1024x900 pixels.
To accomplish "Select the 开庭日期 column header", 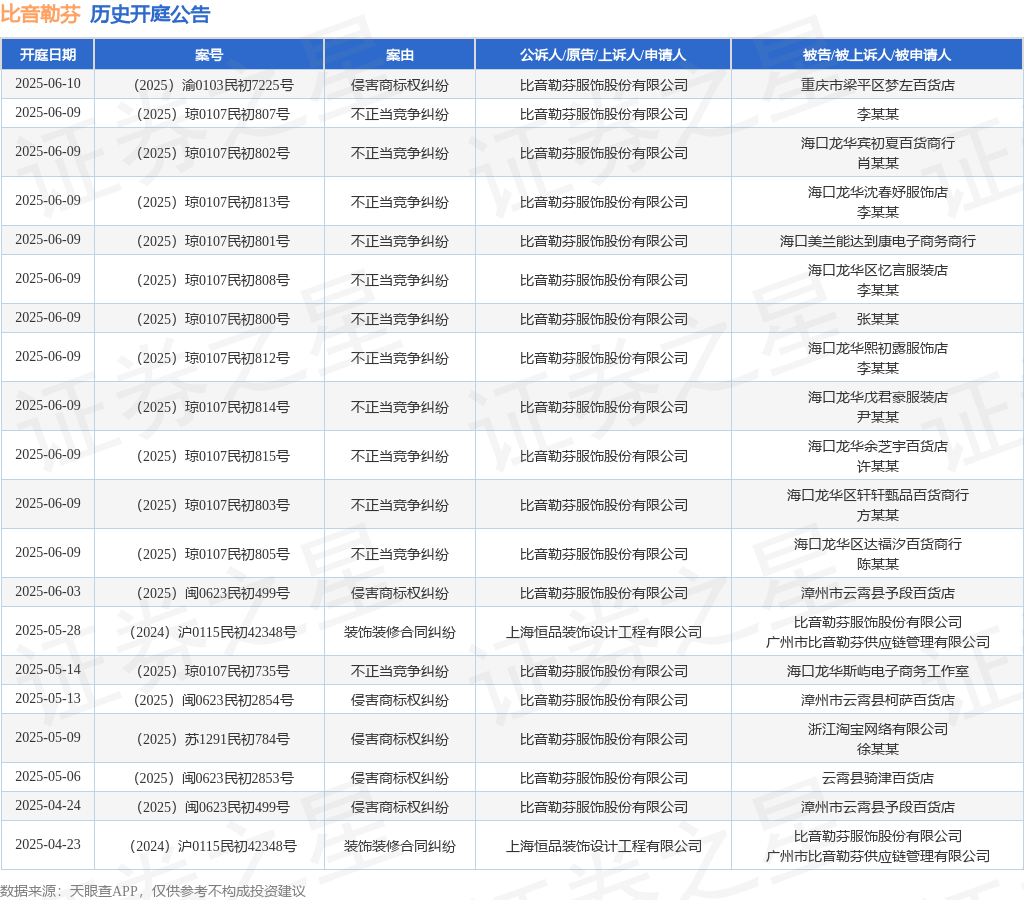I will coord(48,55).
